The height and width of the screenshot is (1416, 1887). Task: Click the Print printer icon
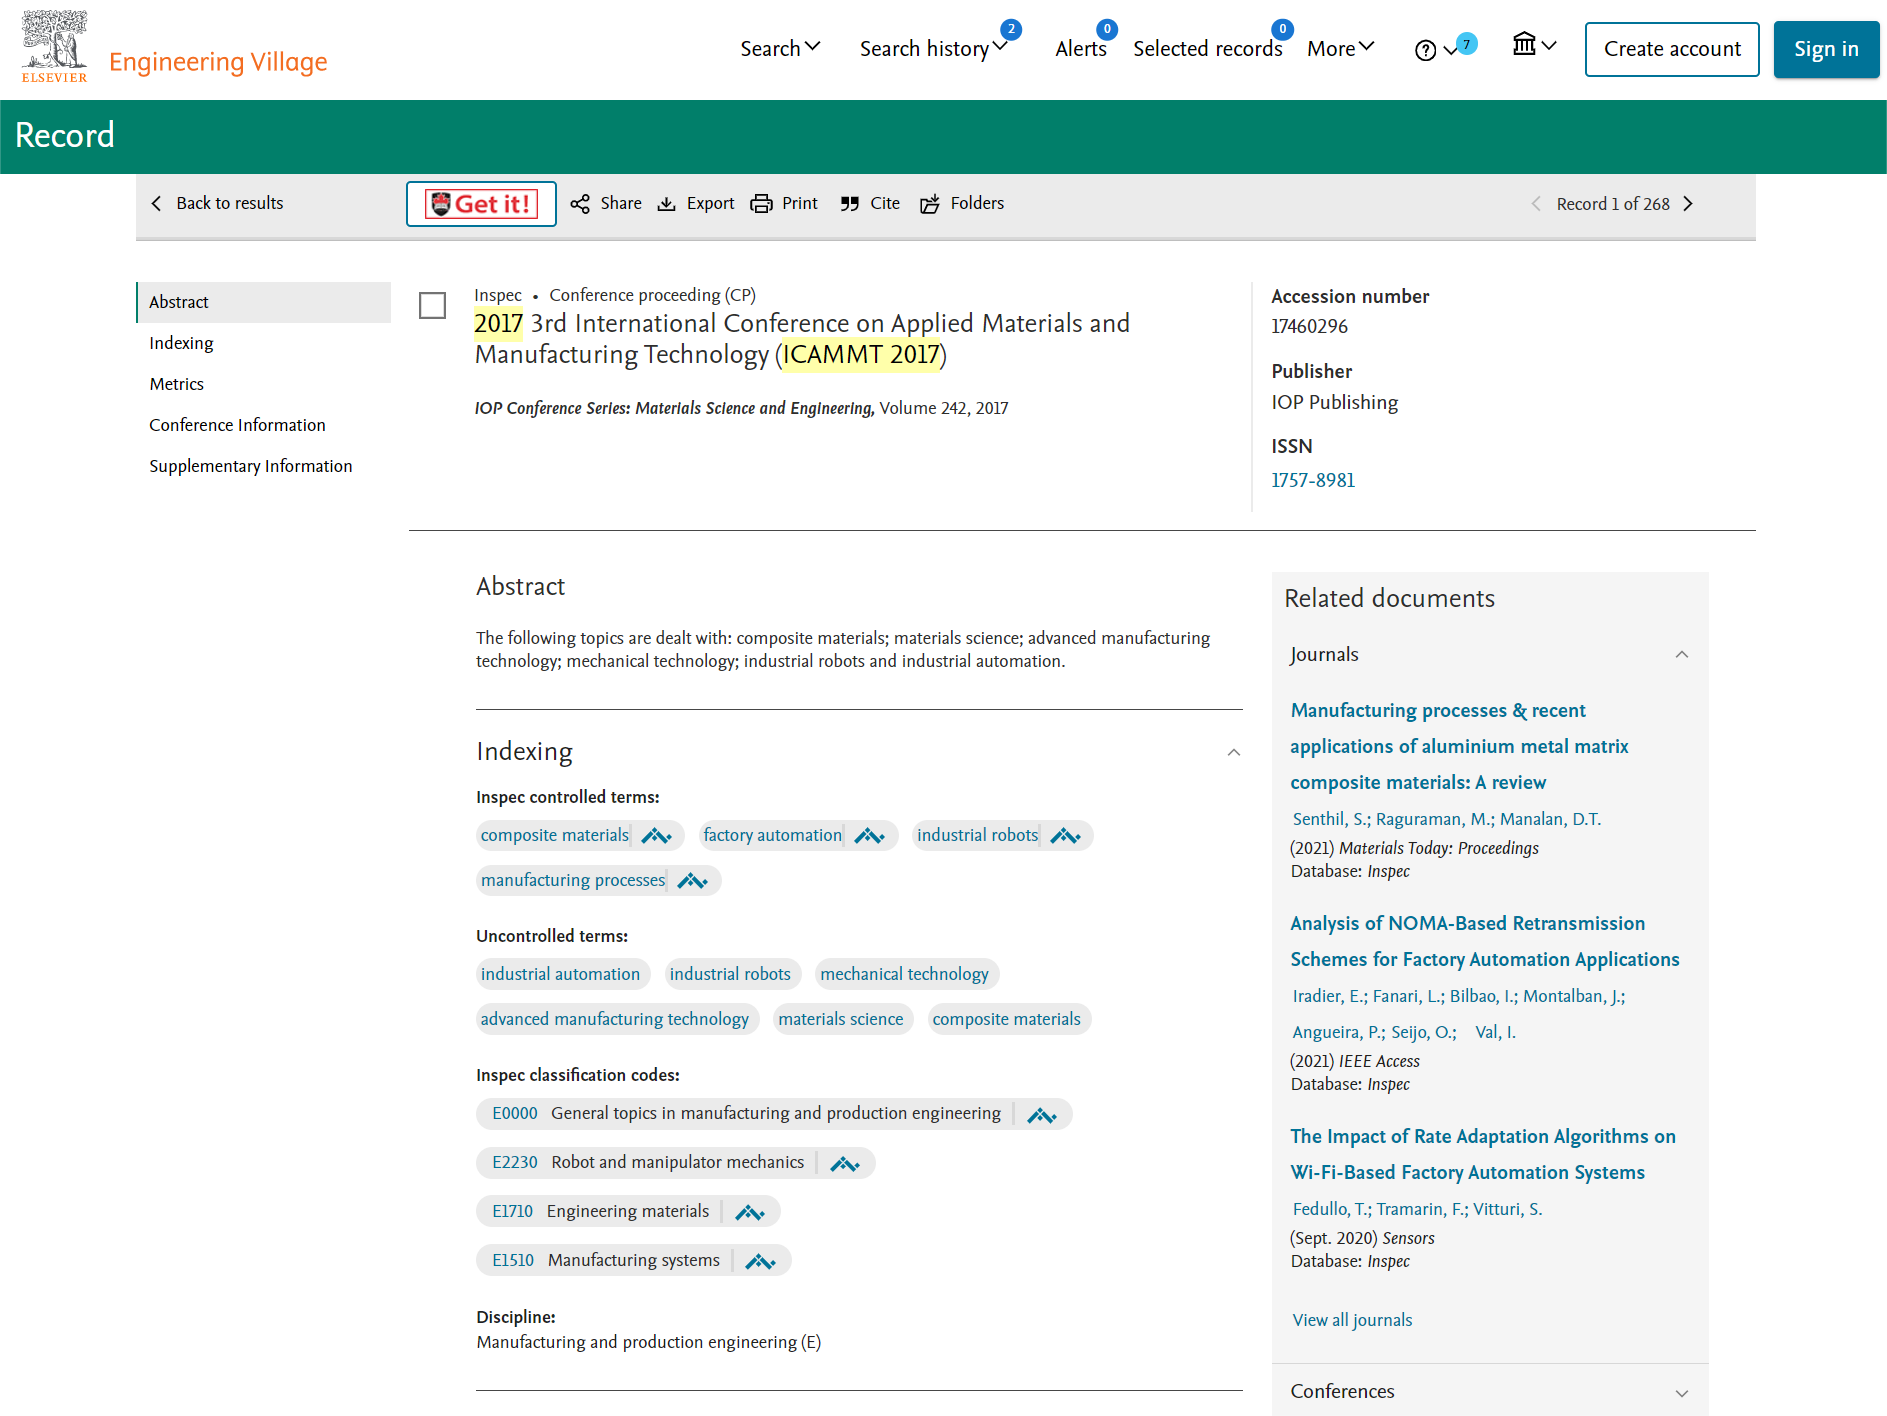click(761, 204)
